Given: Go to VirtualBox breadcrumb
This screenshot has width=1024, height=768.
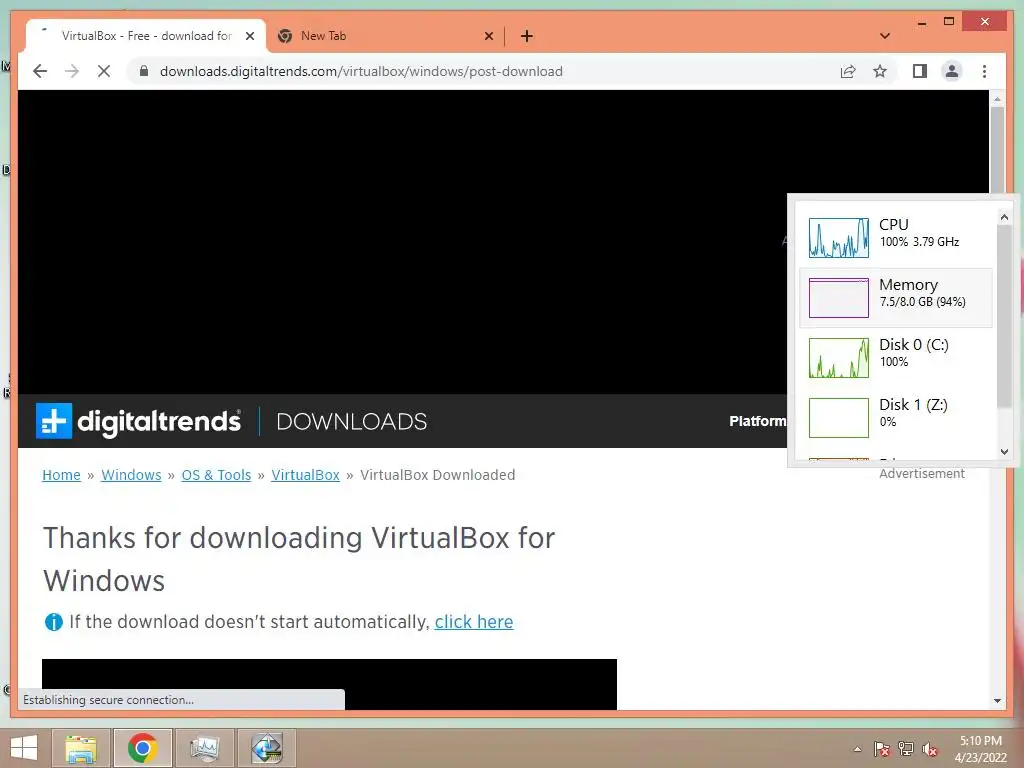Looking at the screenshot, I should tap(306, 475).
